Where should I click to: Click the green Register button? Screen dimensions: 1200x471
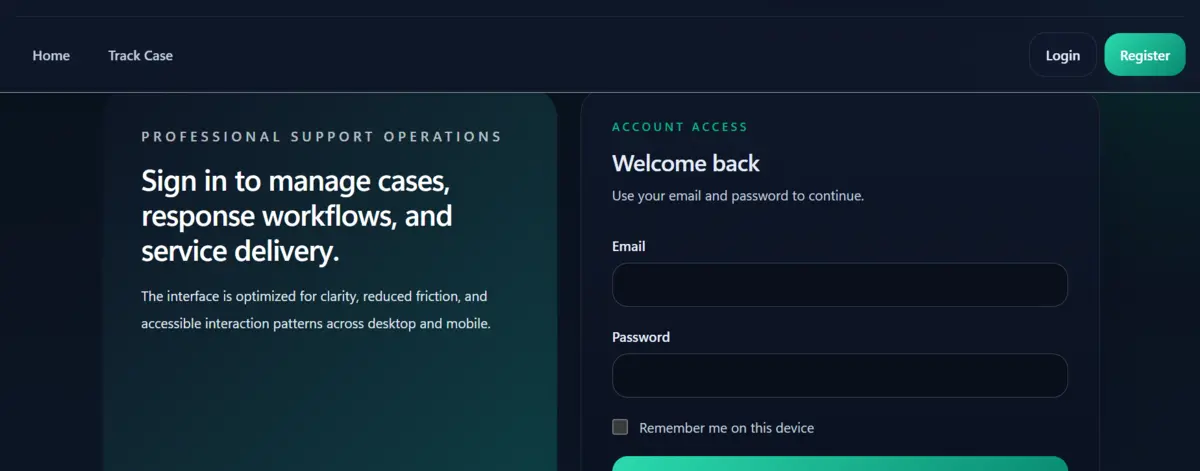1144,55
